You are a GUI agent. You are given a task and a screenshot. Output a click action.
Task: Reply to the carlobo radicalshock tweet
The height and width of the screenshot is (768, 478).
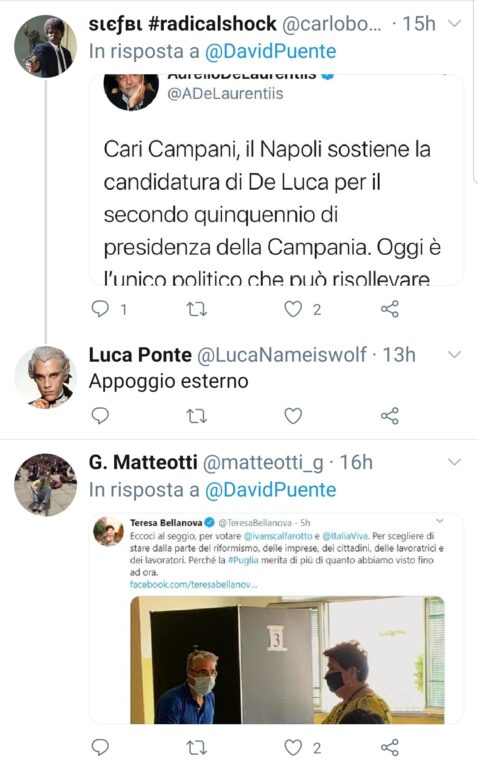100,309
